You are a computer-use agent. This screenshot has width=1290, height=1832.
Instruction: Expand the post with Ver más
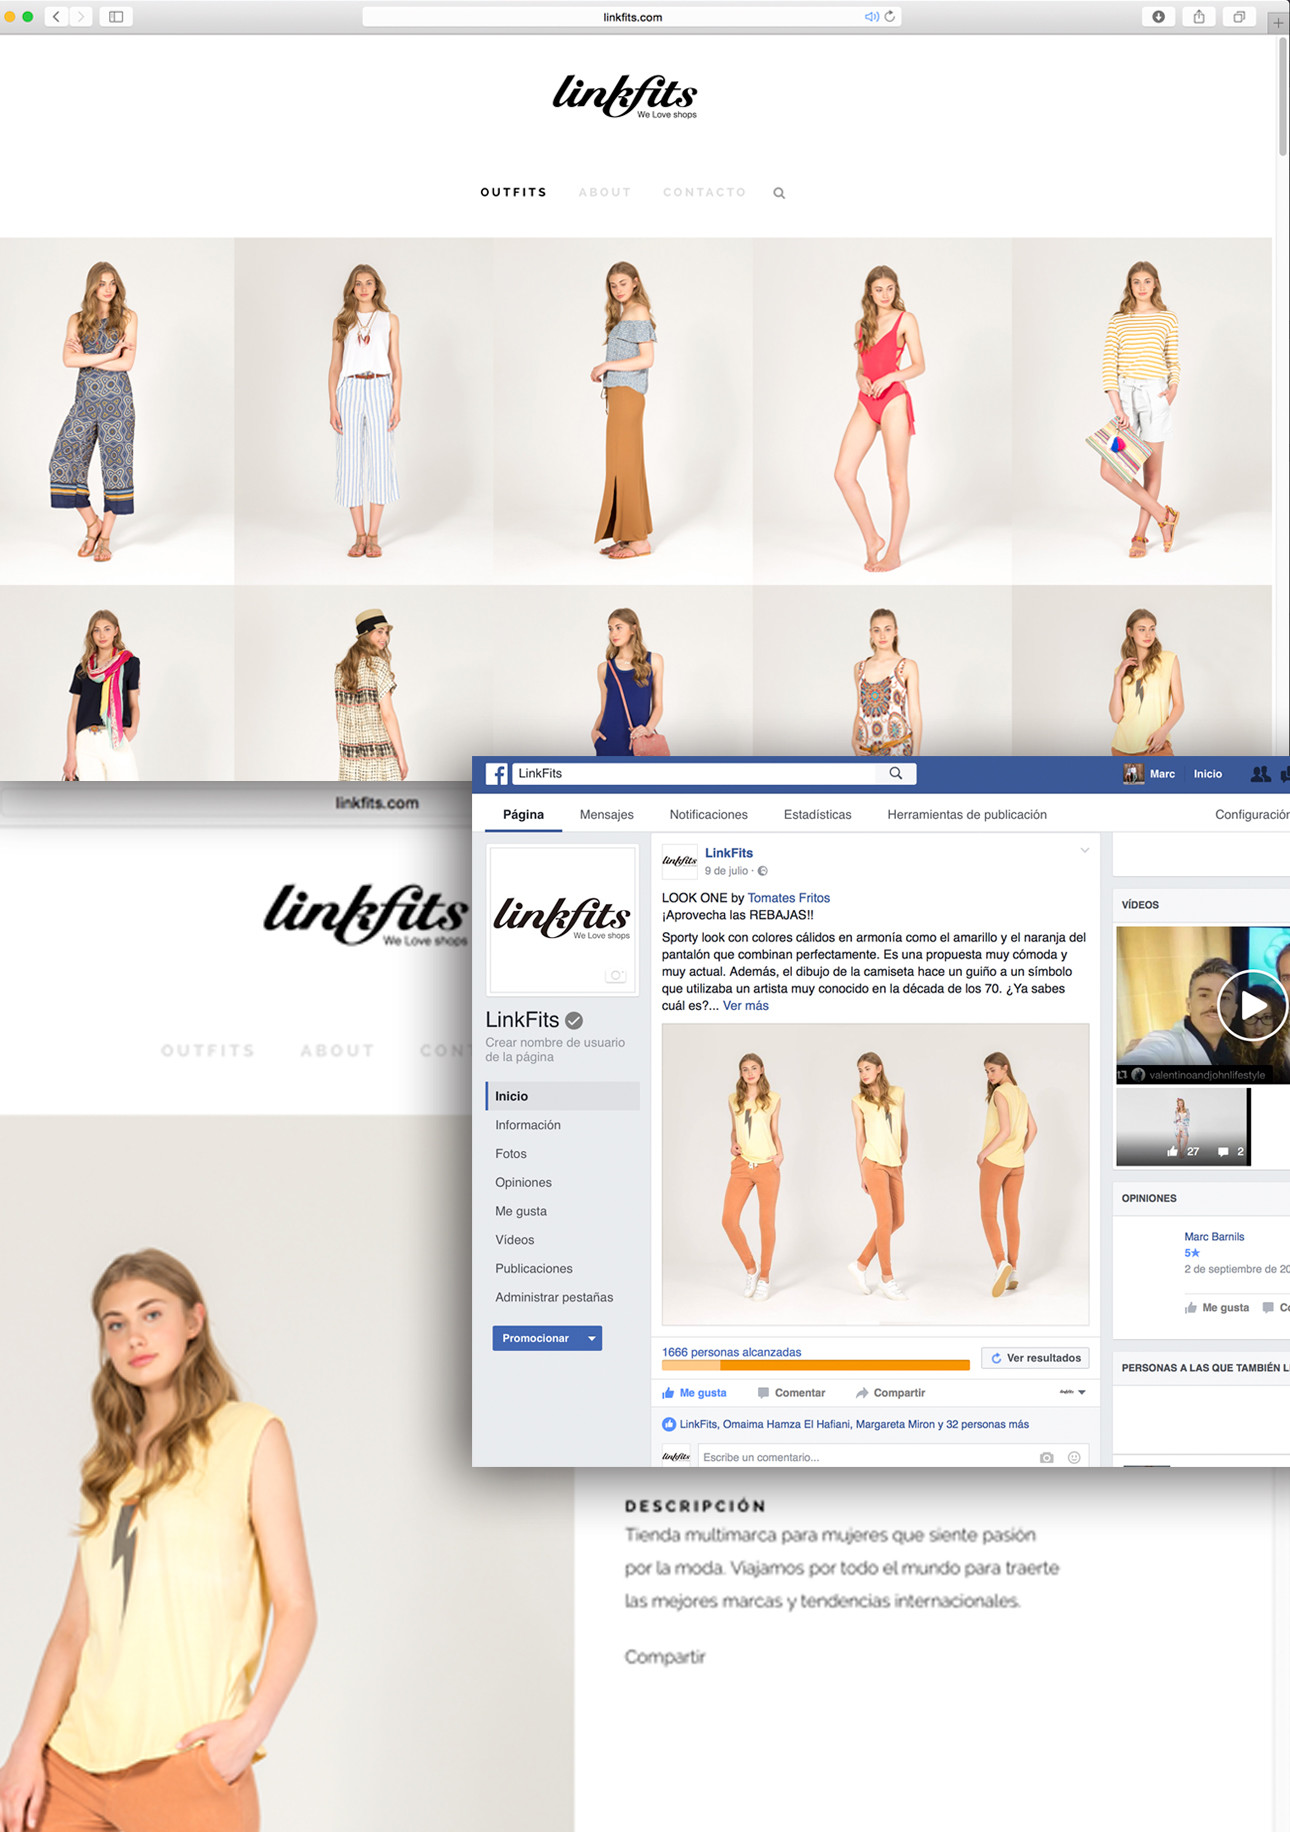point(745,1006)
